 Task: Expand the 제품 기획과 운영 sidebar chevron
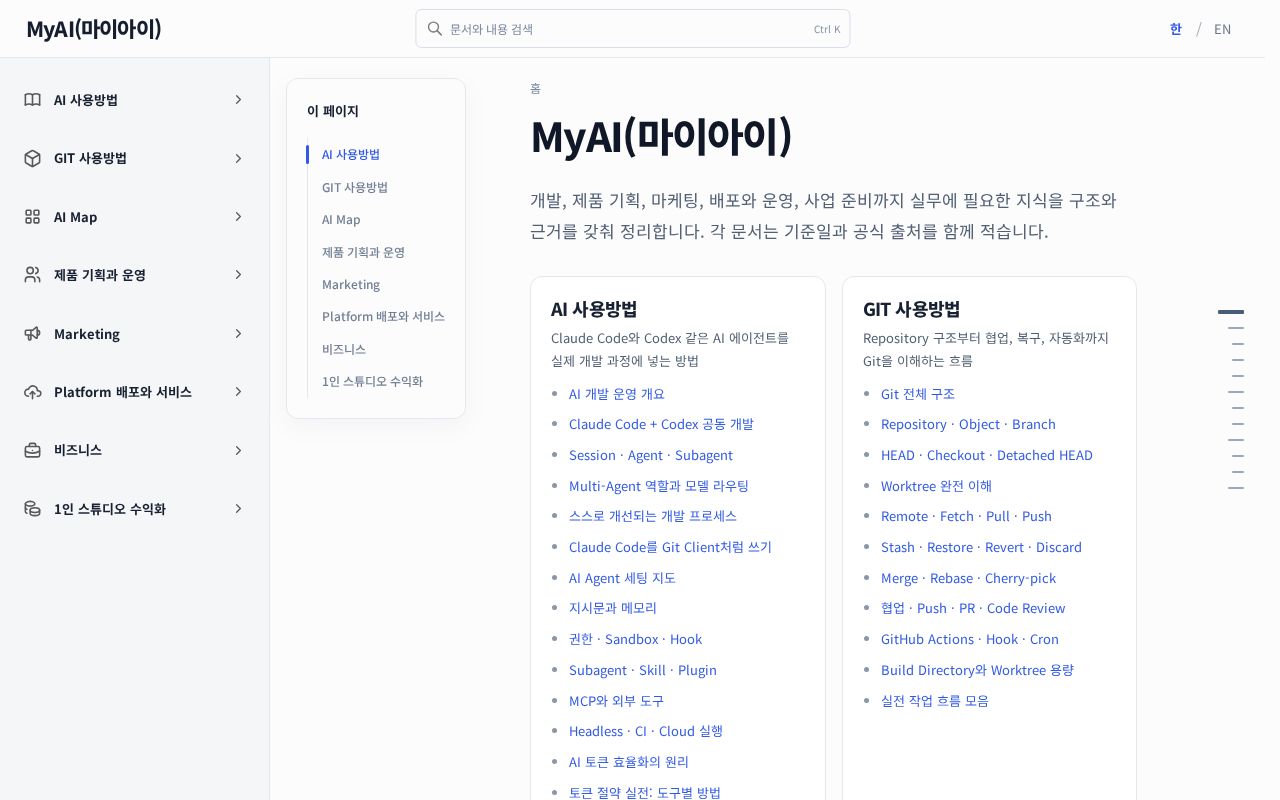point(238,275)
